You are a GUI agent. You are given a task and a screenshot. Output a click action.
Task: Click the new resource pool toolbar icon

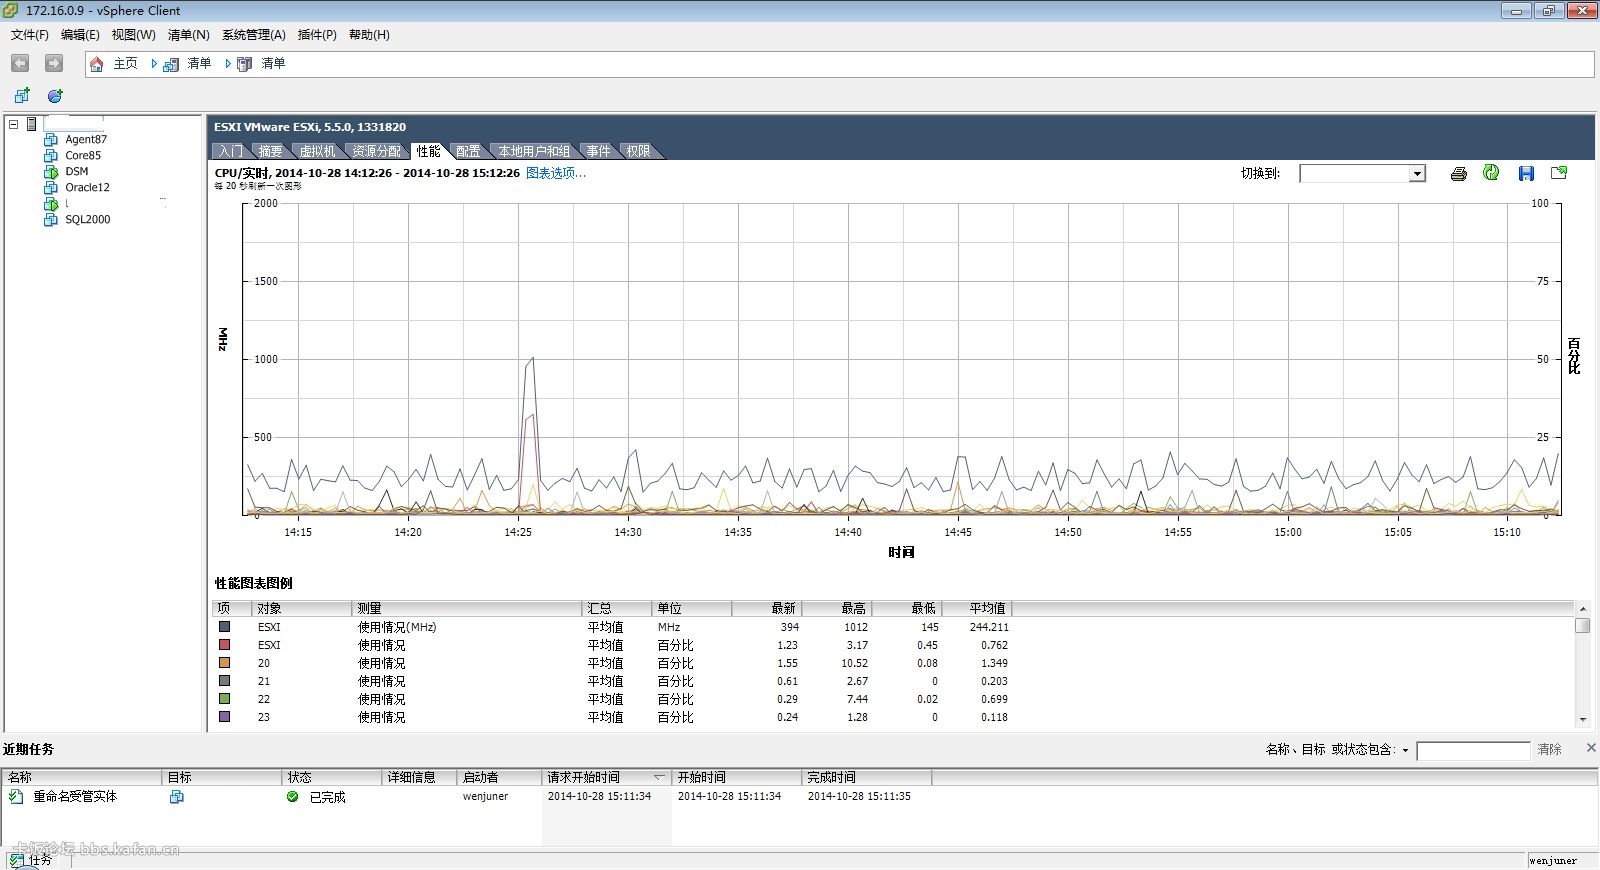click(55, 96)
